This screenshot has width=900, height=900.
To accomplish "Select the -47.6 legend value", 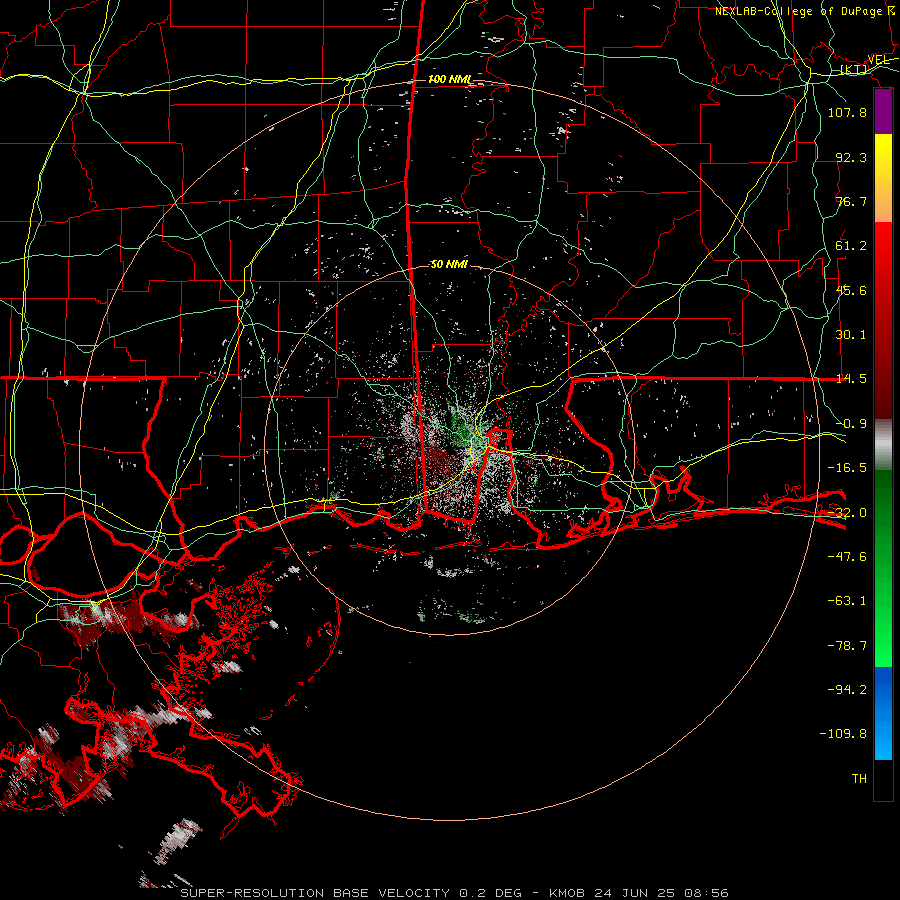I will tap(847, 557).
